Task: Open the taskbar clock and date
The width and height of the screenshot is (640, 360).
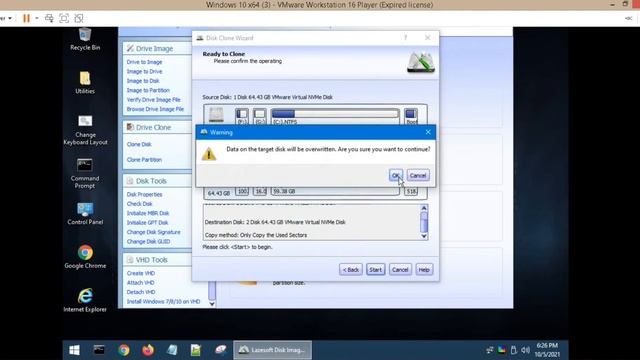Action: click(547, 350)
